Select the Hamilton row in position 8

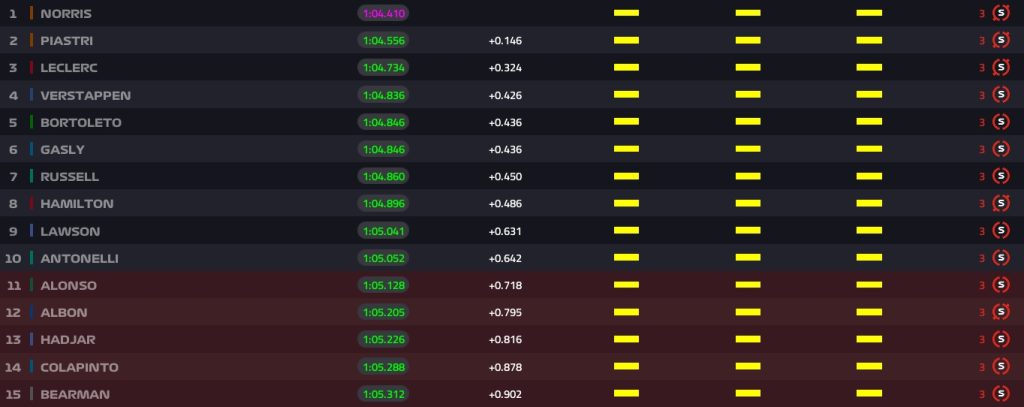(512, 203)
